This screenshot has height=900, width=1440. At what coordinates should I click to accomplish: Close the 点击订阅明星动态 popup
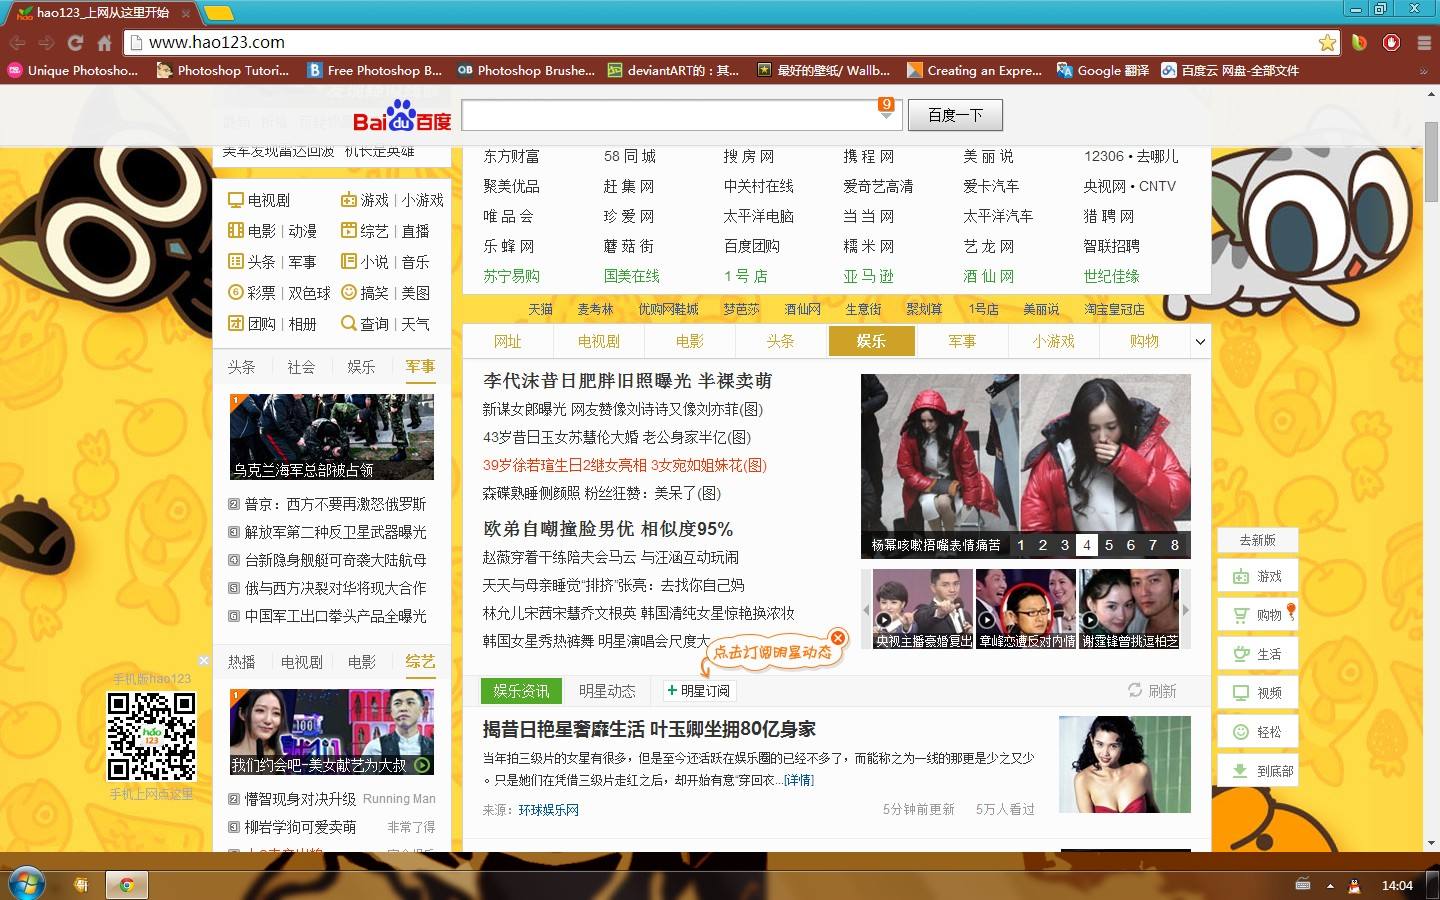tap(838, 638)
